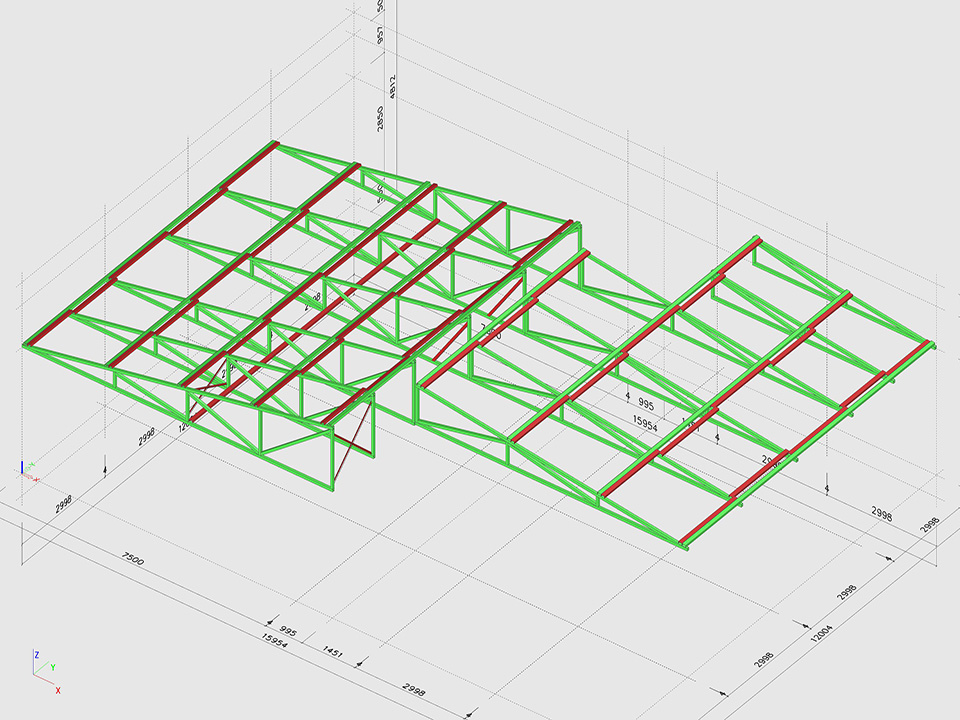
Task: Select the highest red purlin end at the ridge
Action: [x=272, y=146]
